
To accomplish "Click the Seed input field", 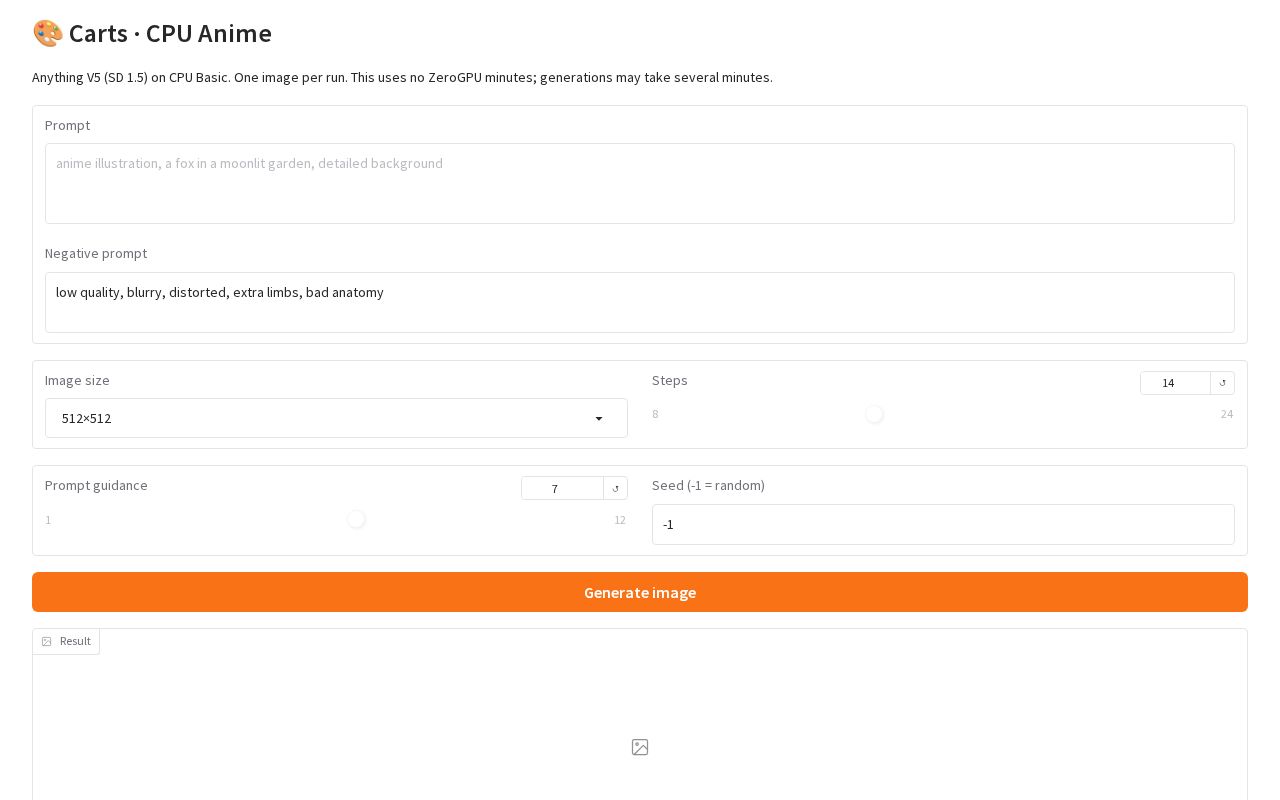I will (x=943, y=524).
